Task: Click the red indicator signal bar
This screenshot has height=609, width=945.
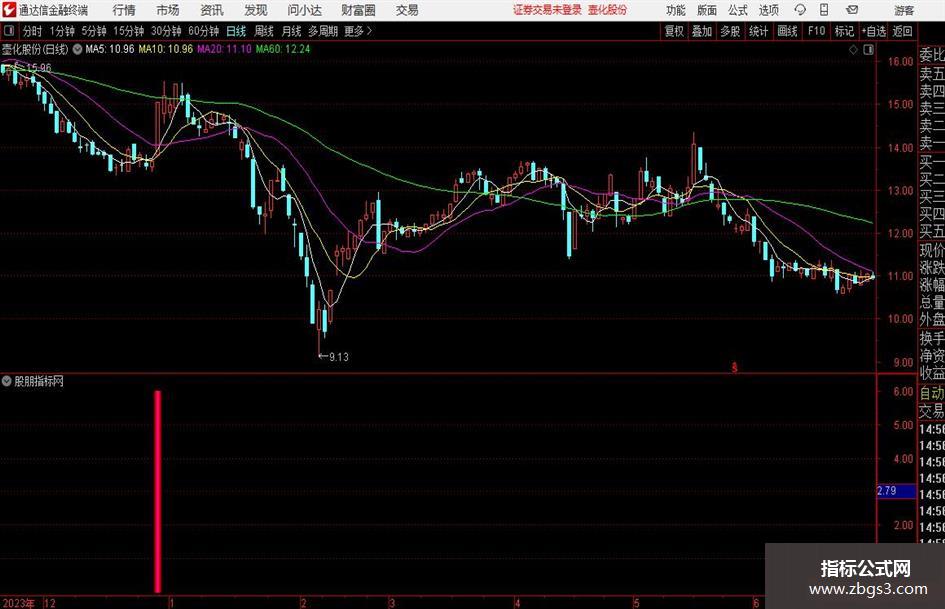Action: (x=158, y=491)
